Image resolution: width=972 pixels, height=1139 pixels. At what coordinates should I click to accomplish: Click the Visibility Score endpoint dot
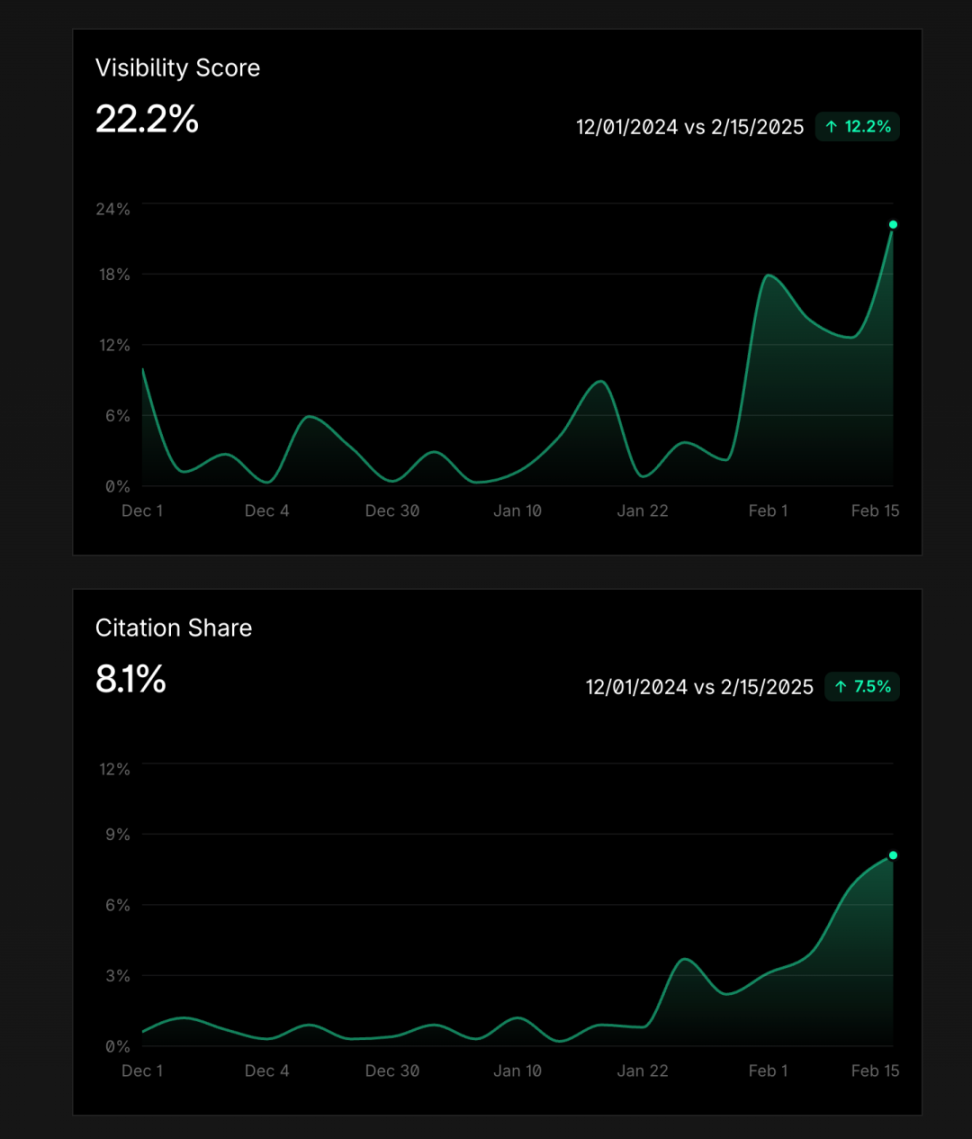click(x=893, y=224)
